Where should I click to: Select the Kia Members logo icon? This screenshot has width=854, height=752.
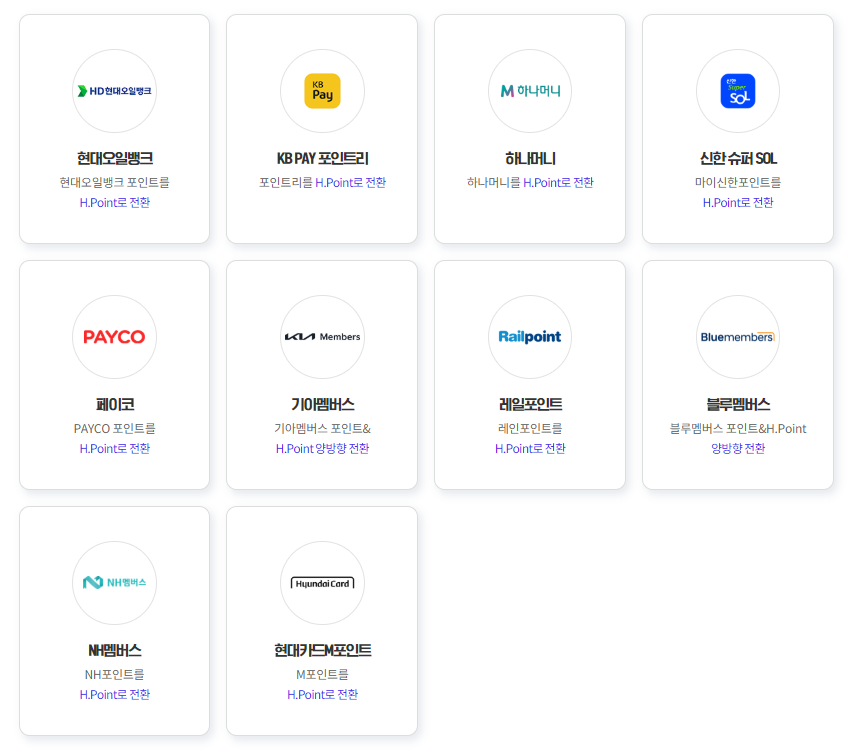coord(322,337)
